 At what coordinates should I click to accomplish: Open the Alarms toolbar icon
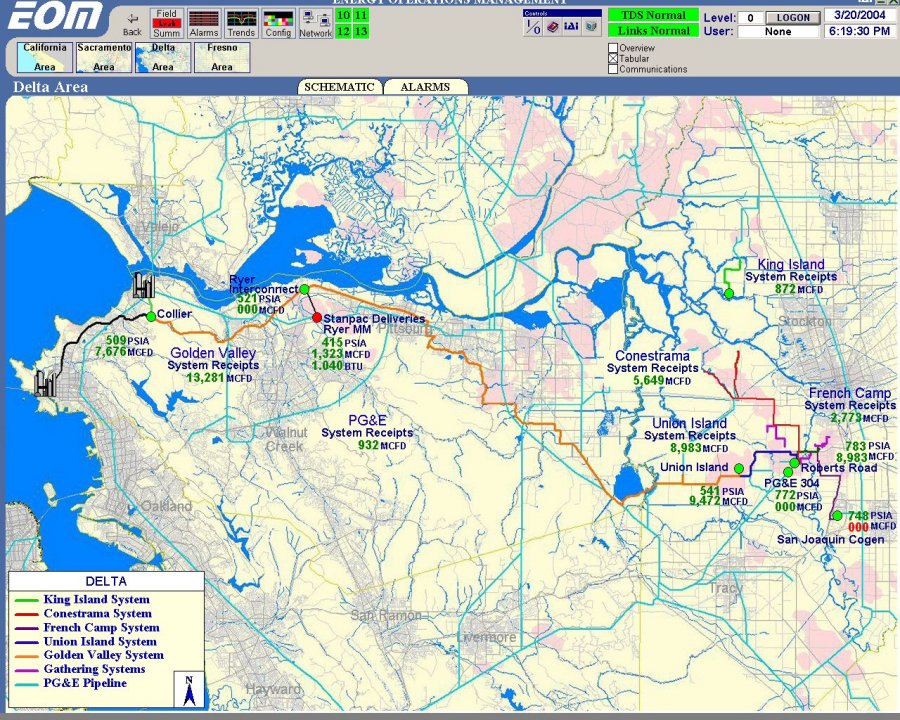(204, 24)
